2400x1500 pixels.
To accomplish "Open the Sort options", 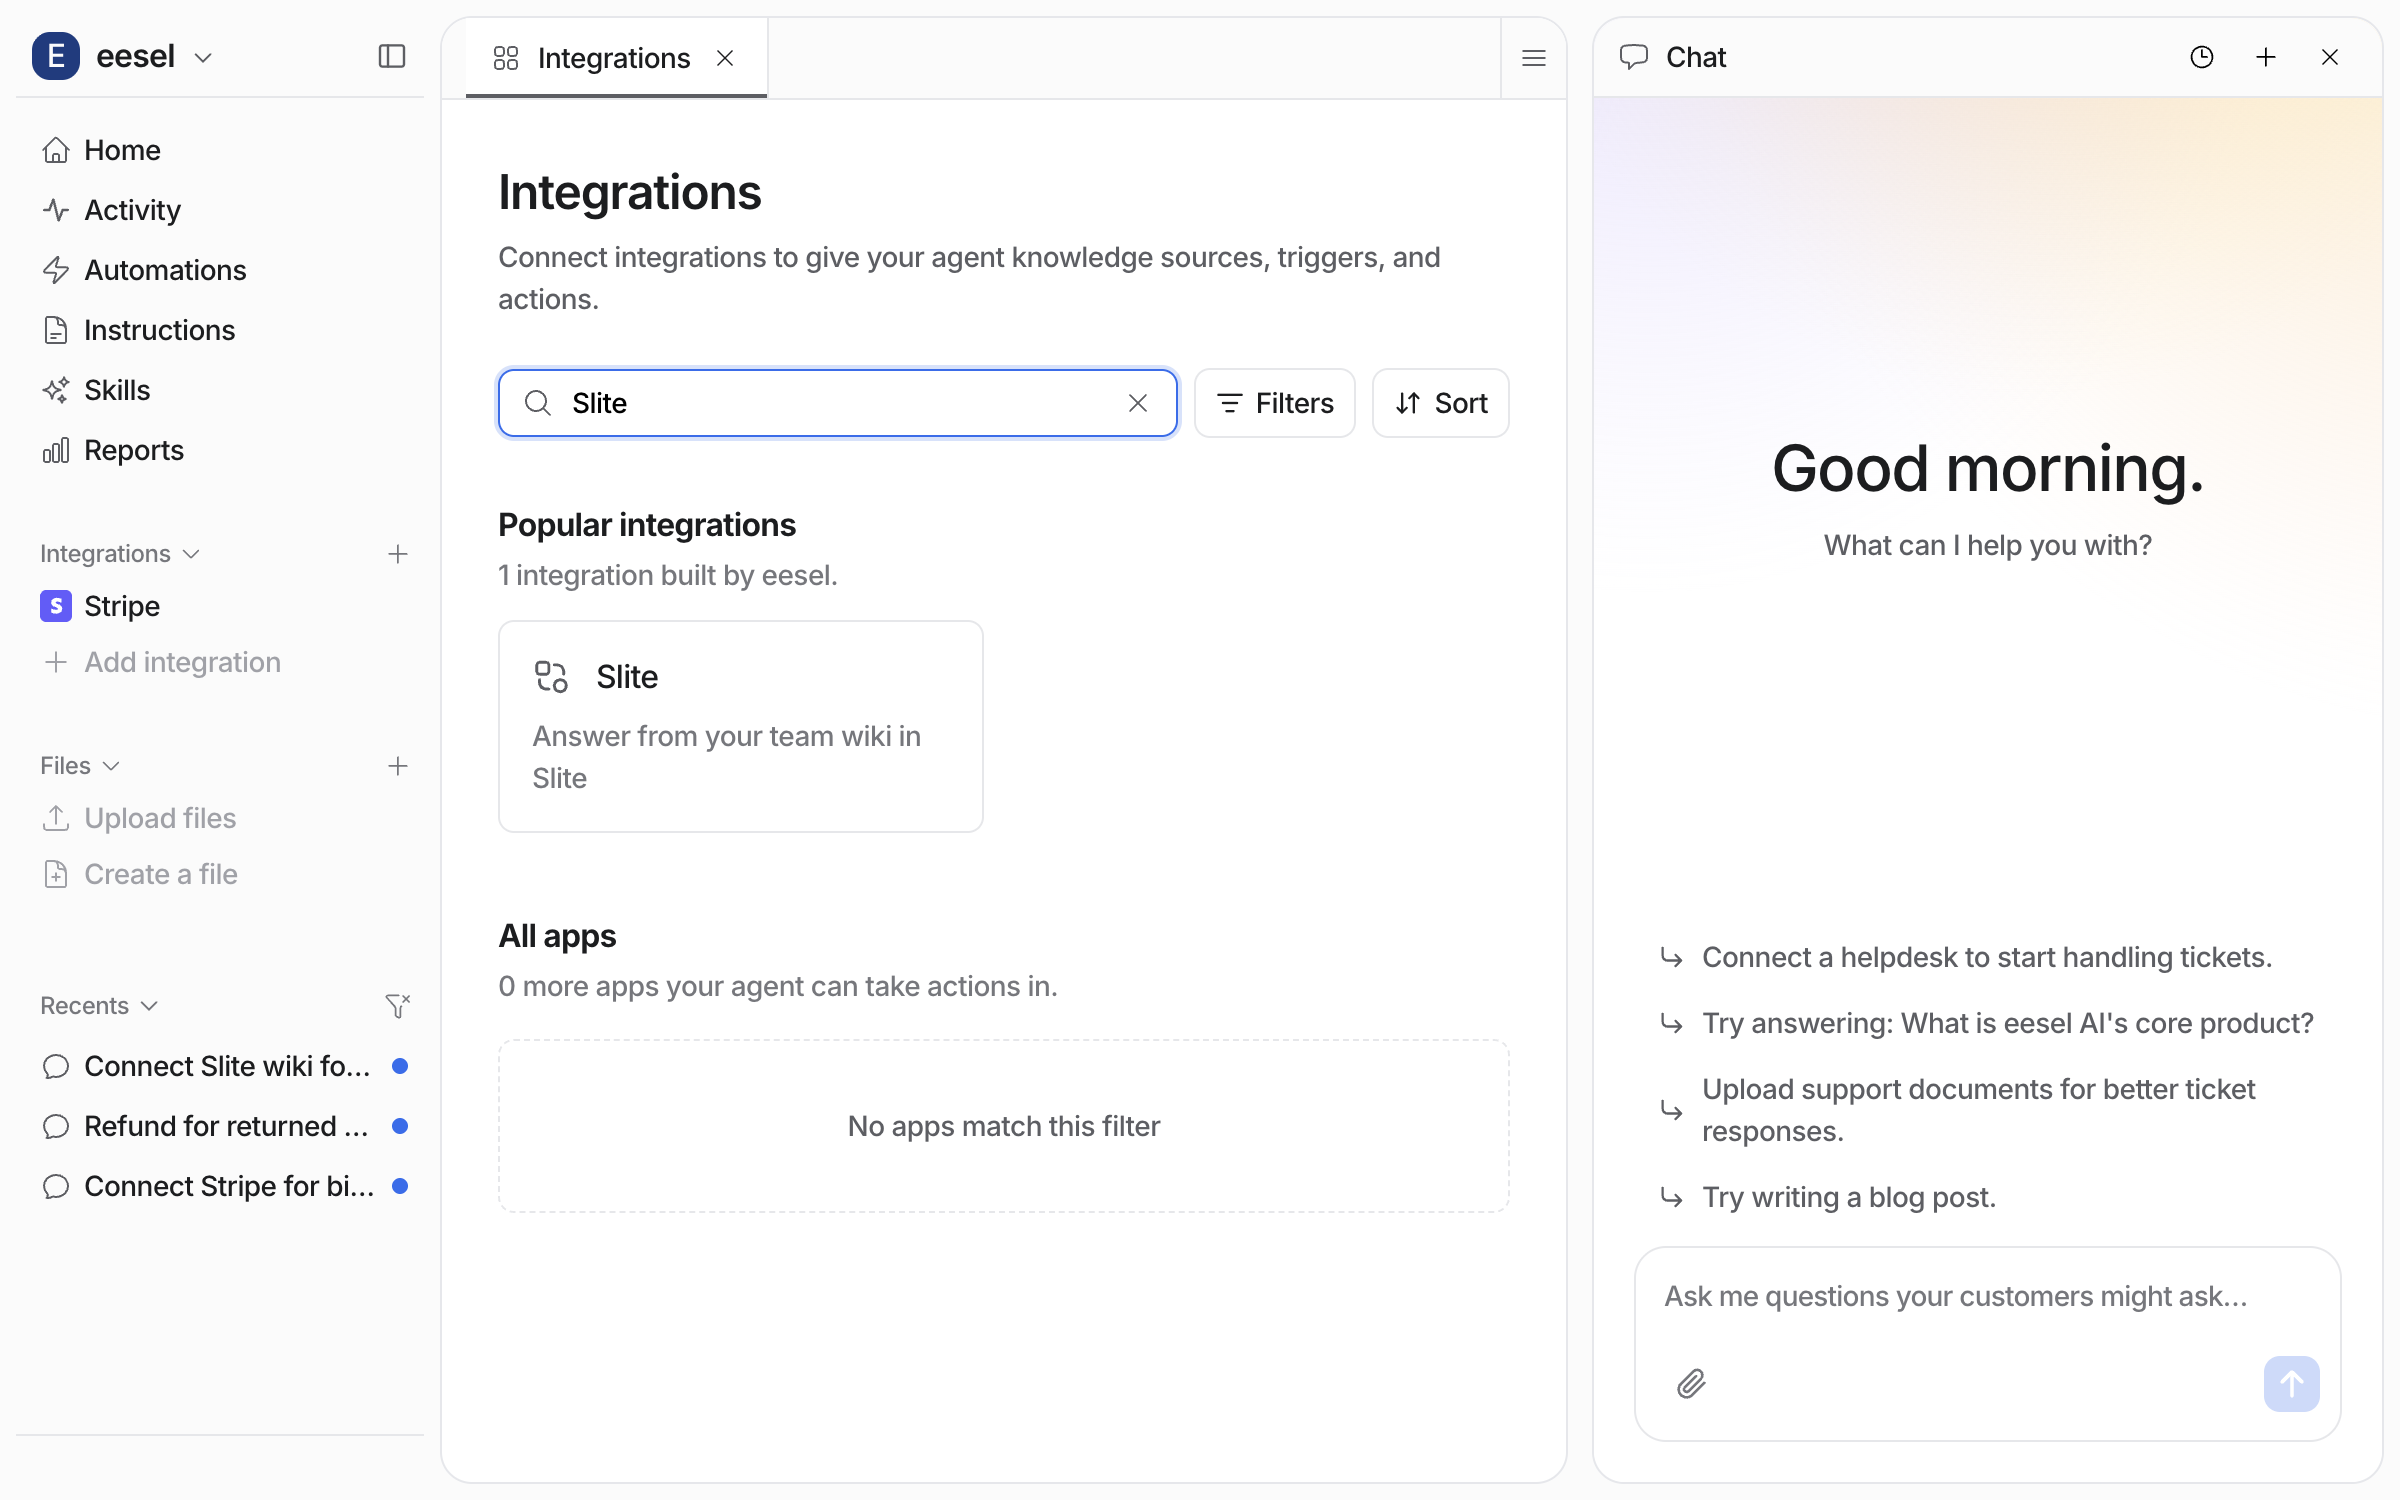I will 1441,403.
